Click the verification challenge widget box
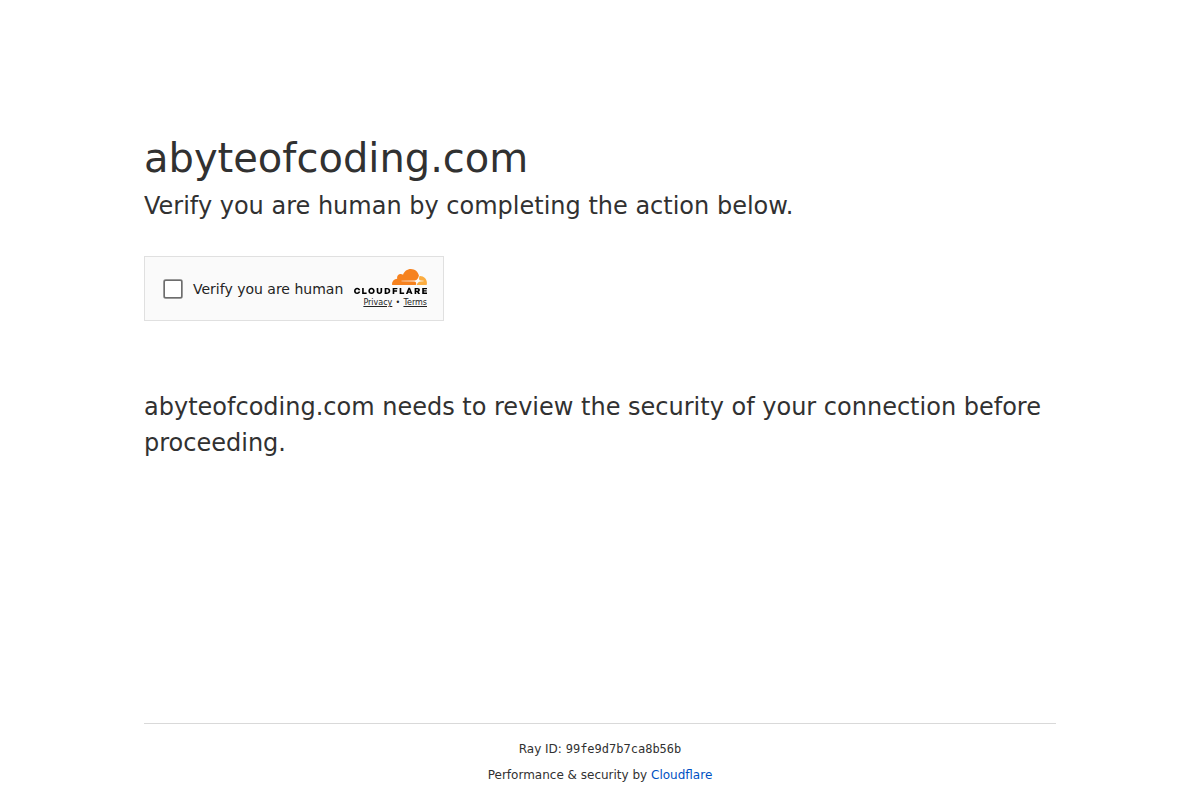The height and width of the screenshot is (800, 1200). (x=294, y=288)
